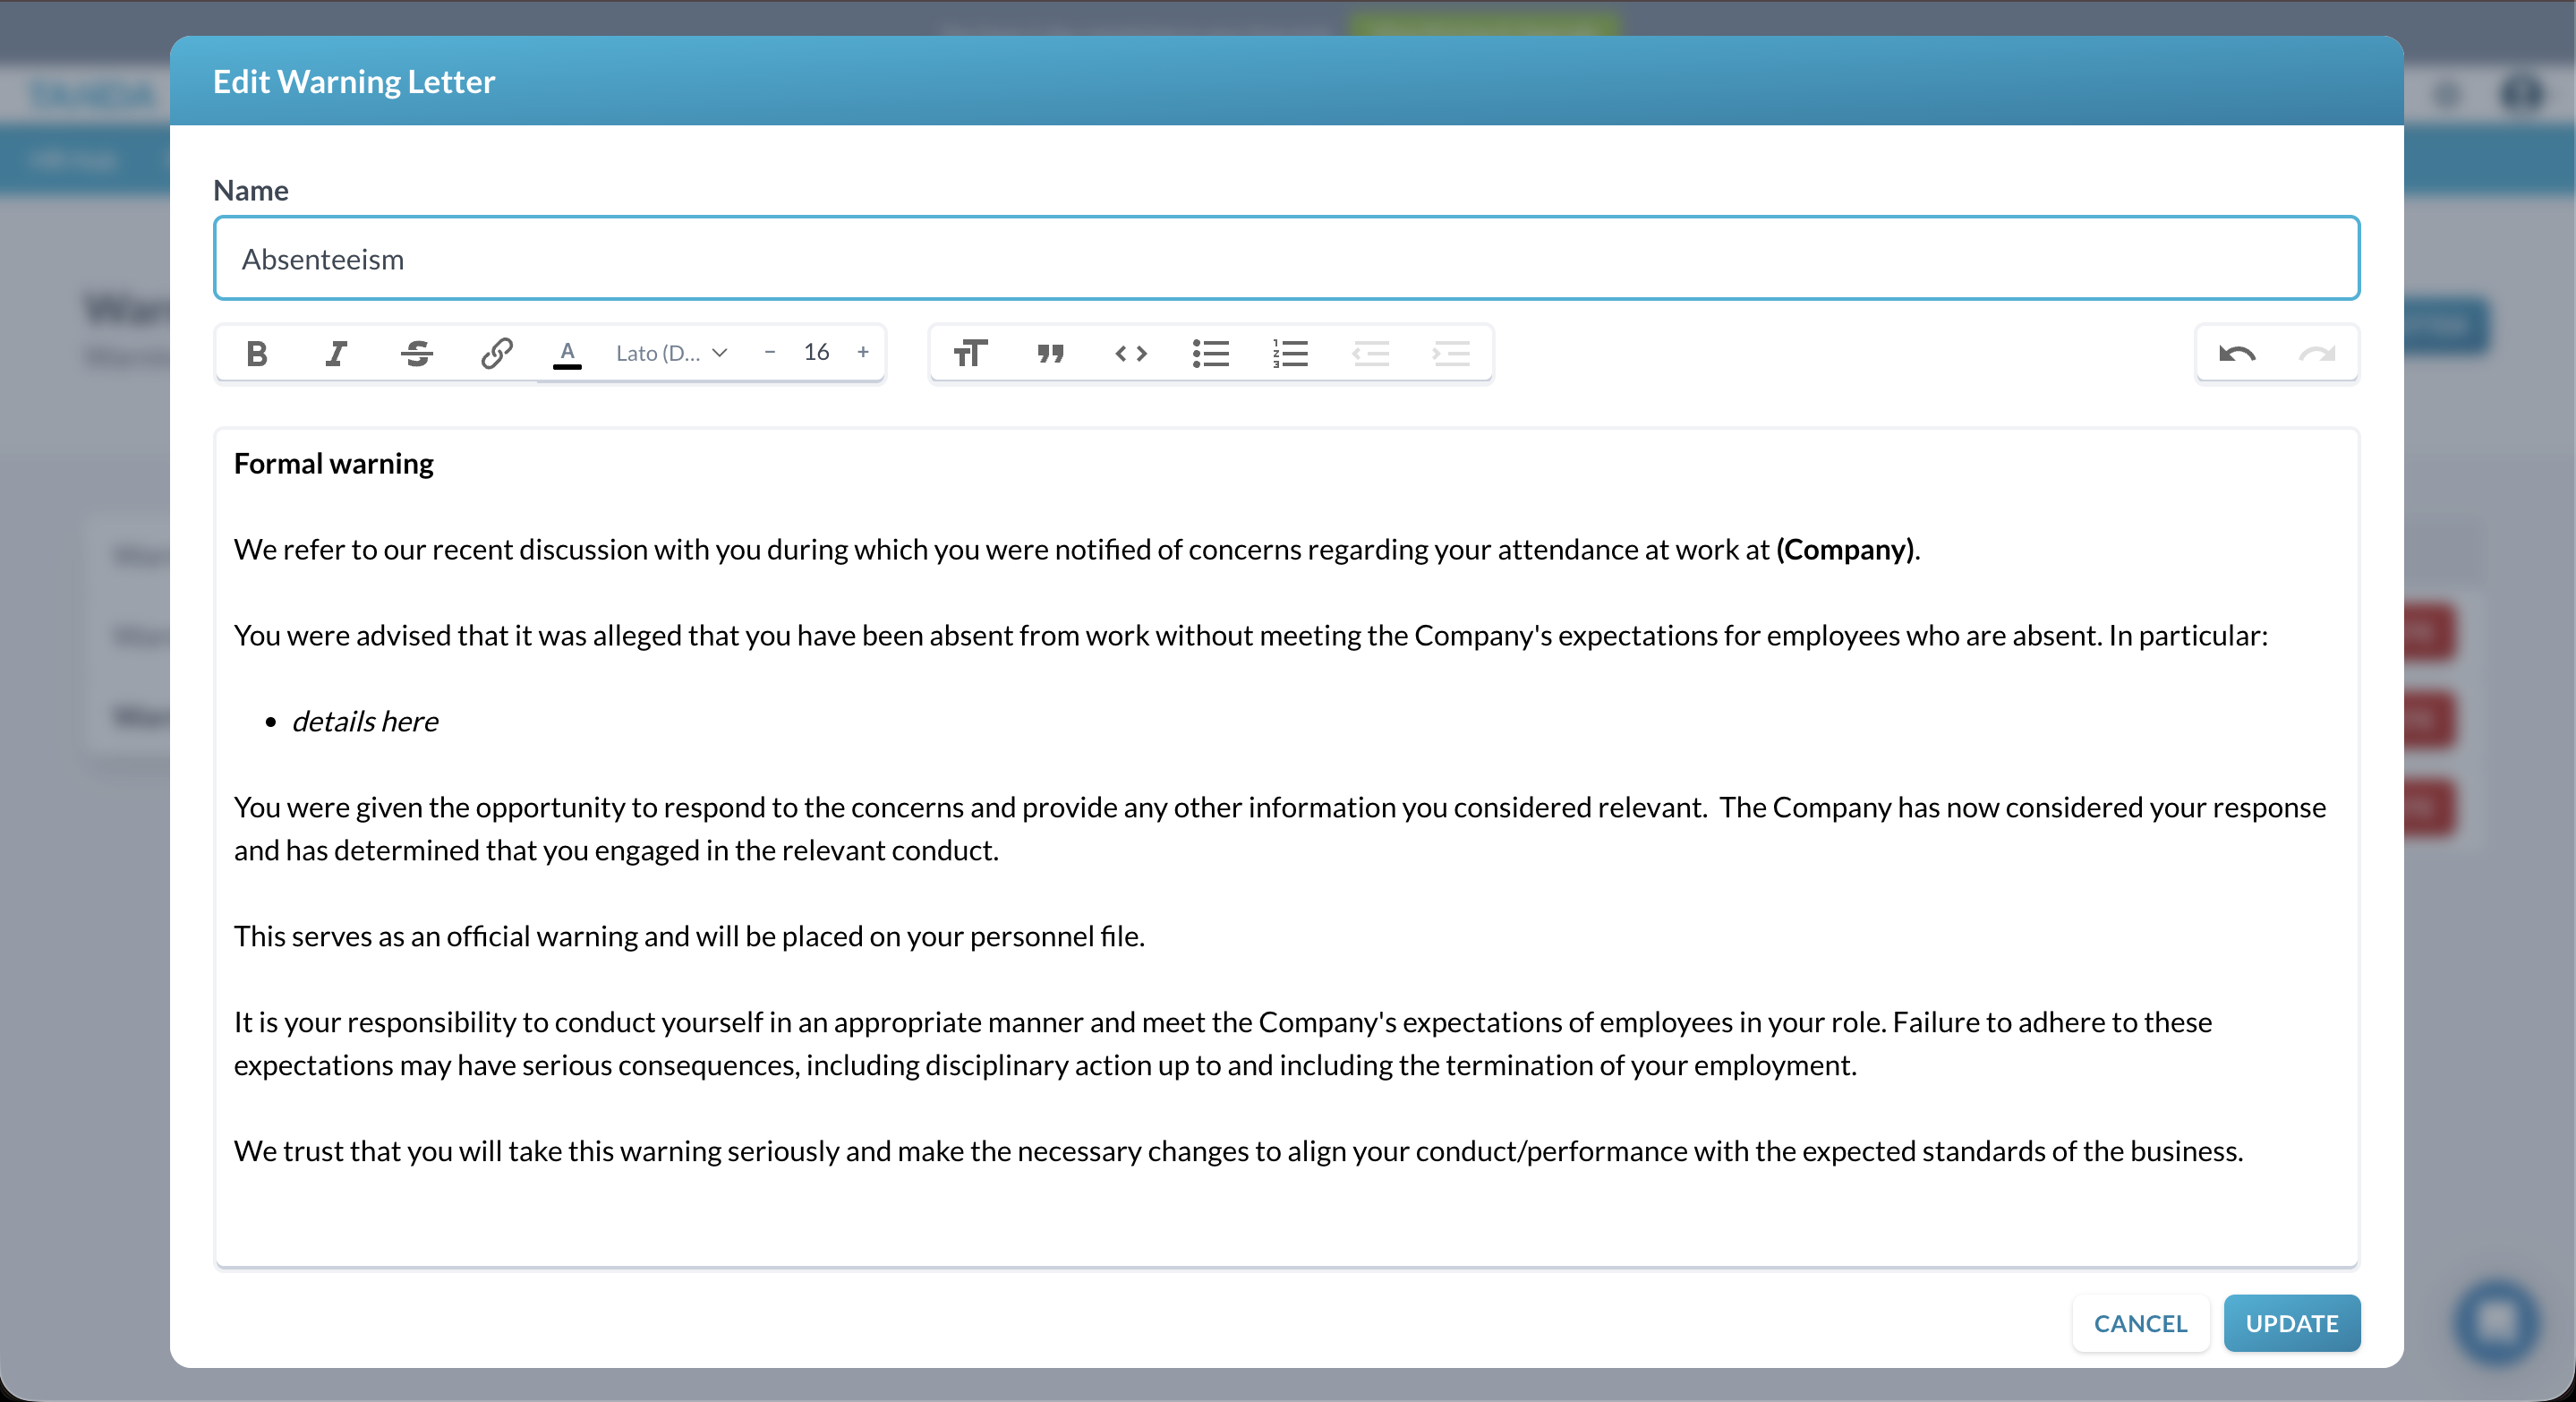Image resolution: width=2576 pixels, height=1402 pixels.
Task: Create a numbered list
Action: tap(1291, 353)
